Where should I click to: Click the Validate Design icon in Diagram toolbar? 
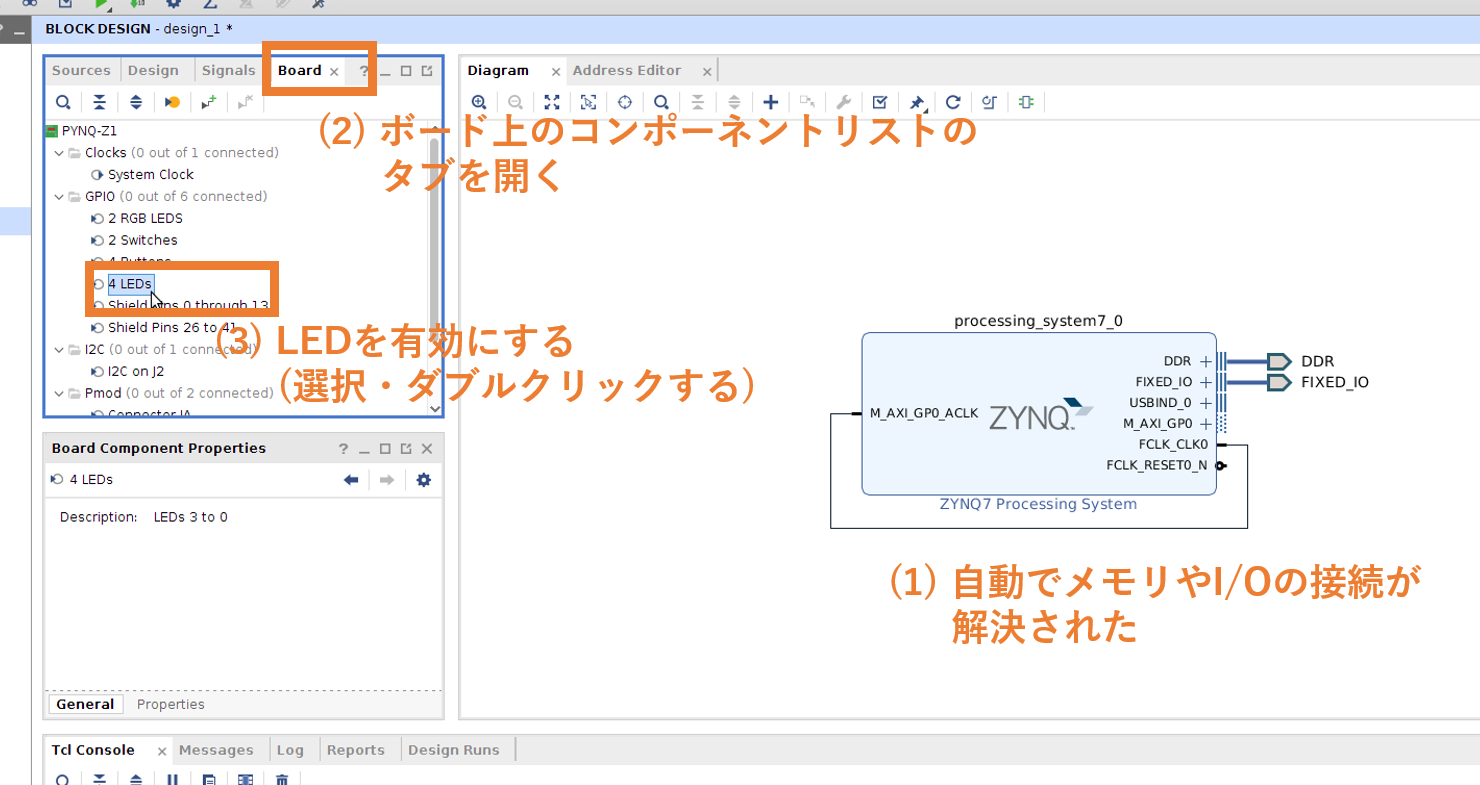click(x=882, y=101)
